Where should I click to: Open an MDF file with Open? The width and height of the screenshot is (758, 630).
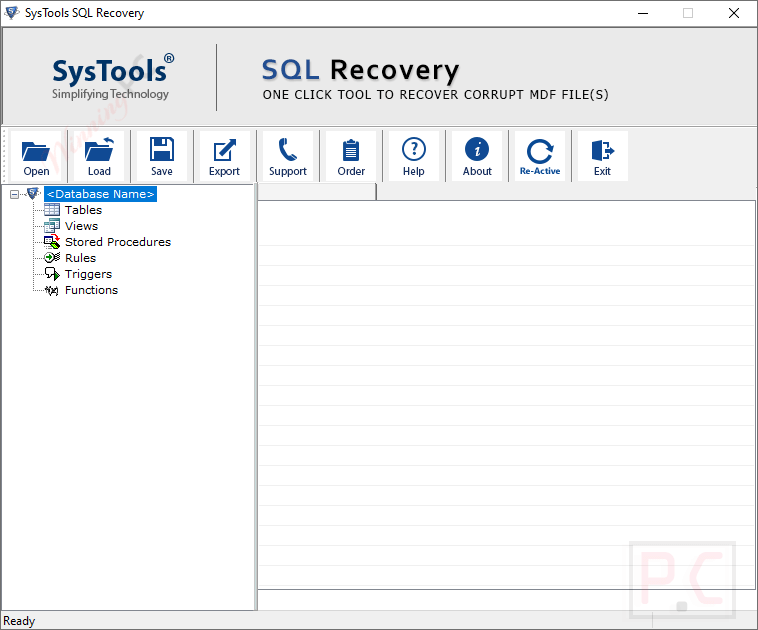click(36, 156)
